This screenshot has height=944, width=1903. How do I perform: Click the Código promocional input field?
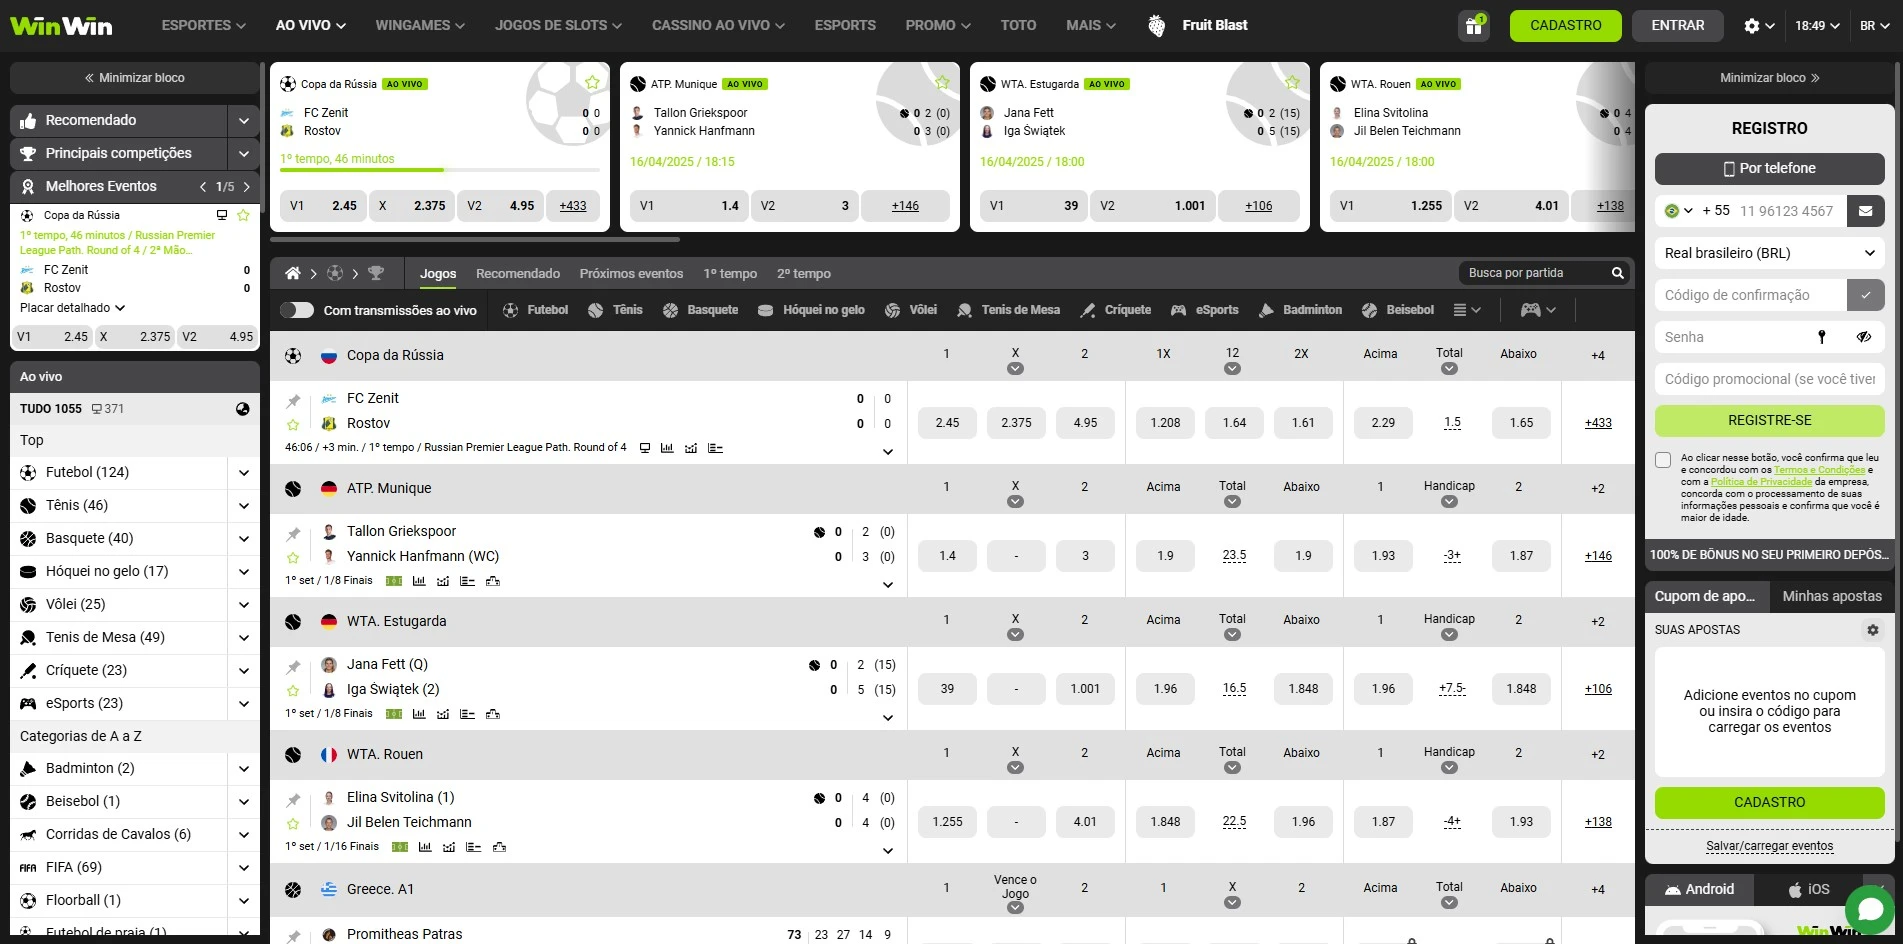point(1768,379)
